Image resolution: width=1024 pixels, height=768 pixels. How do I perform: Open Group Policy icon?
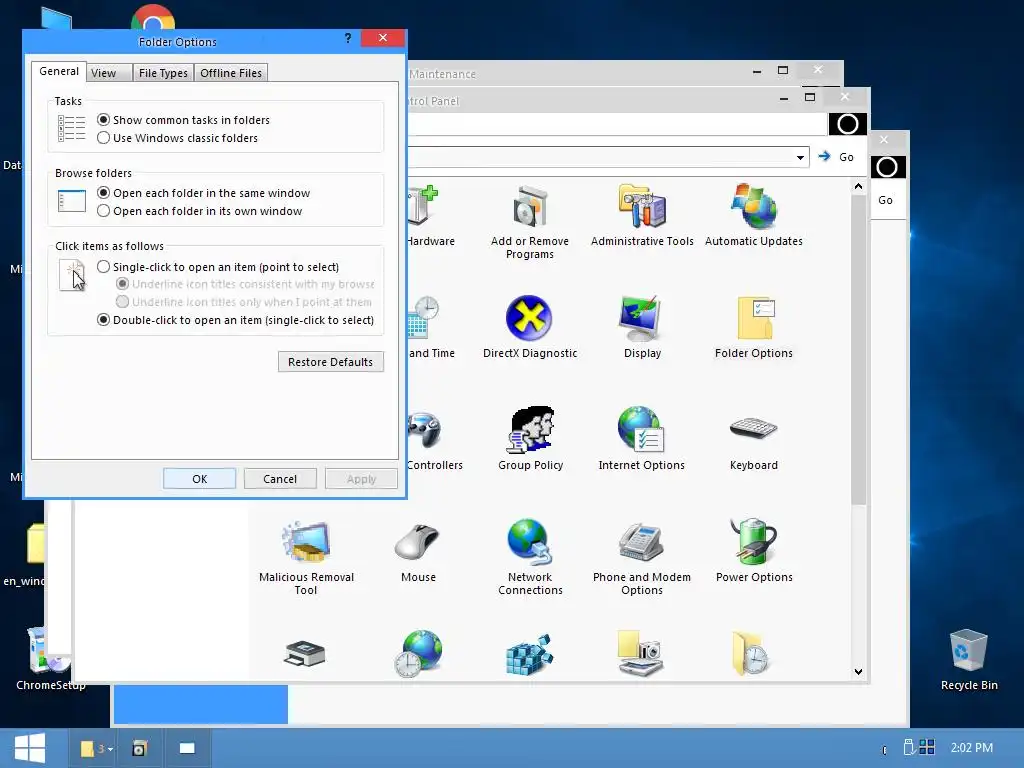tap(530, 439)
